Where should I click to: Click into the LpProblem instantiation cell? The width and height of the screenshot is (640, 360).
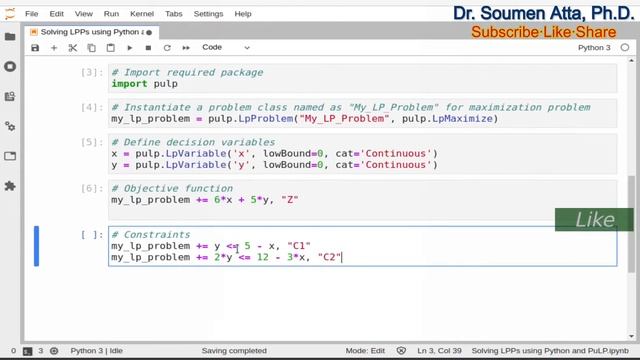pyautogui.click(x=362, y=113)
